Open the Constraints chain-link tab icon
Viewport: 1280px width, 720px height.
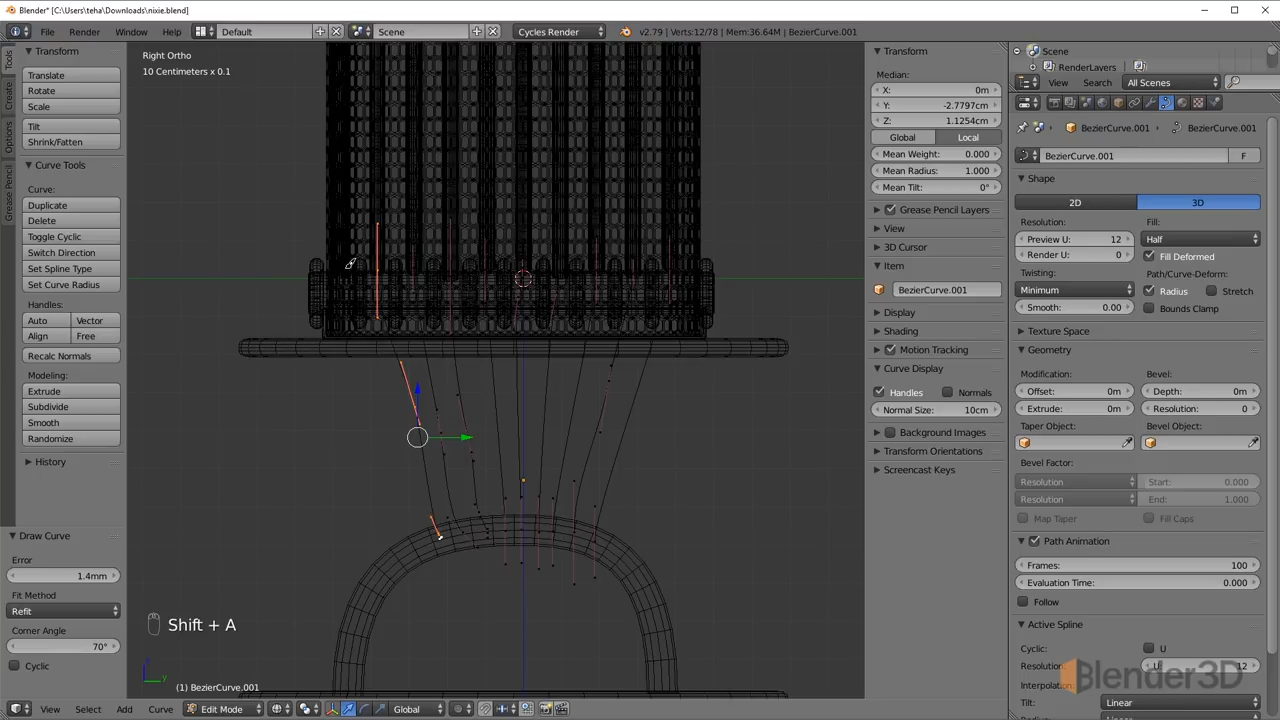coord(1134,102)
